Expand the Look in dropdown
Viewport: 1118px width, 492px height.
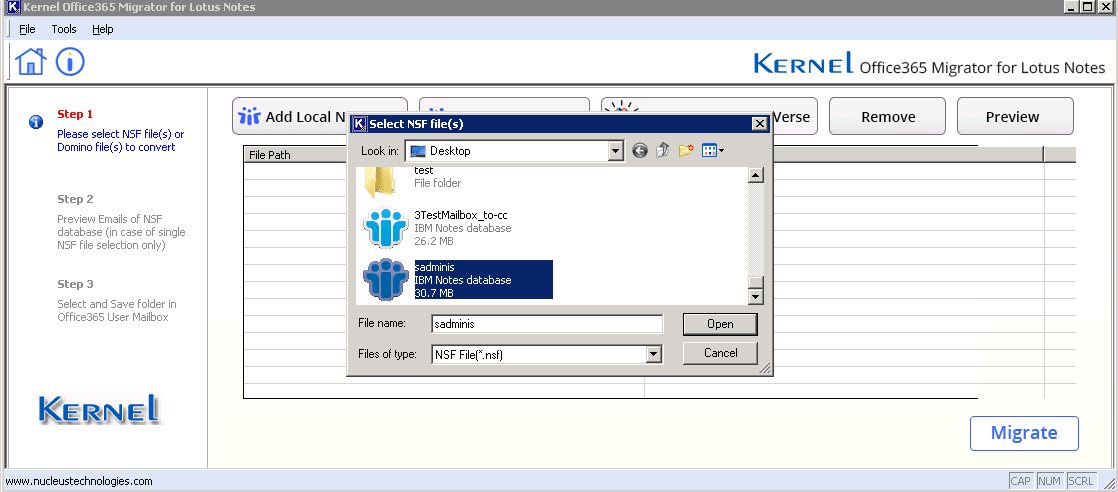click(x=616, y=151)
